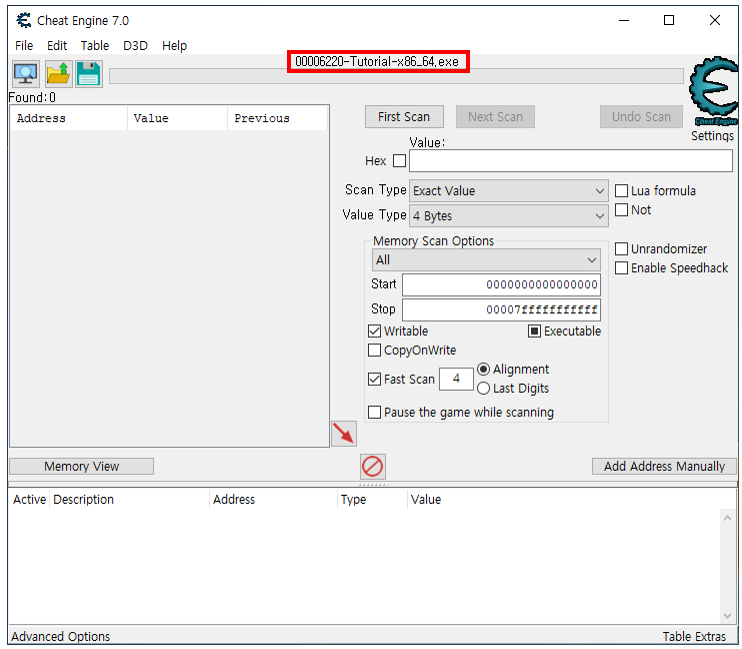Click the Active column header
The height and width of the screenshot is (649, 742).
pos(29,499)
